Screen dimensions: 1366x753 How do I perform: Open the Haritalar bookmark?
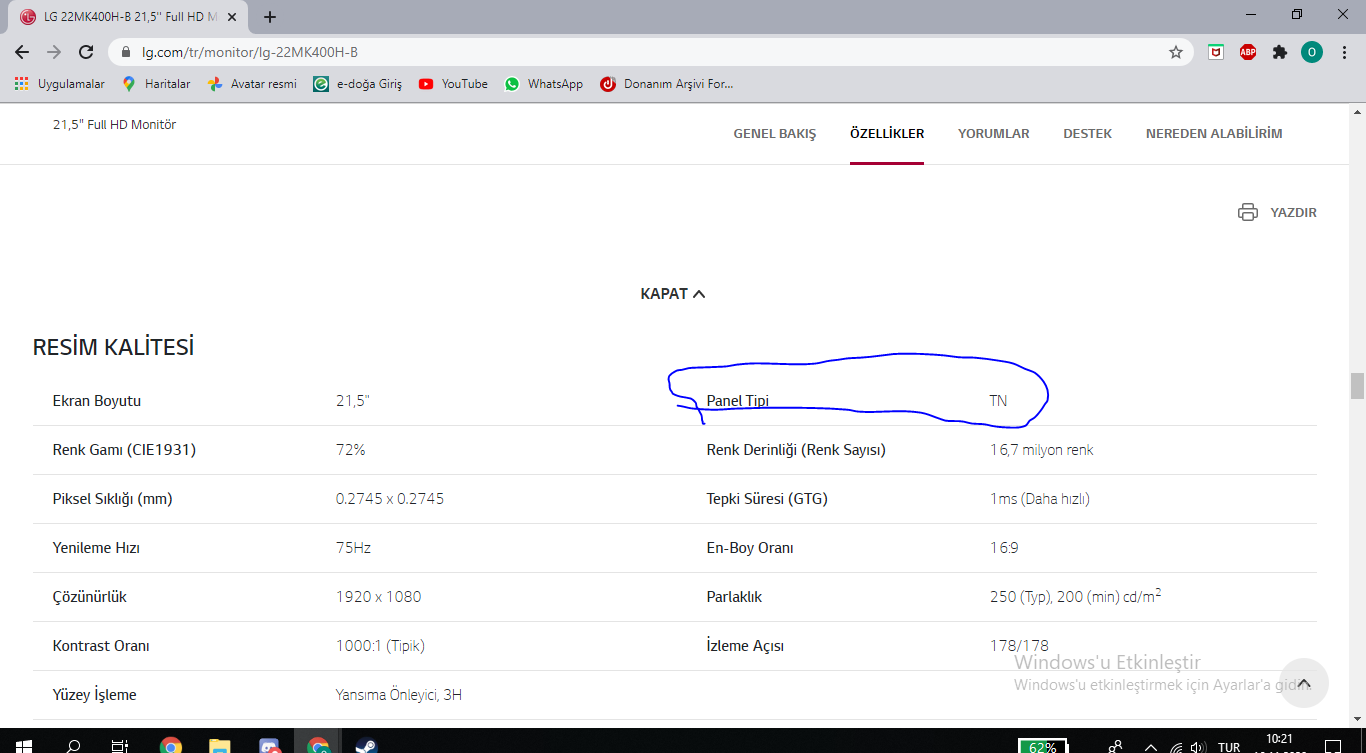[157, 84]
